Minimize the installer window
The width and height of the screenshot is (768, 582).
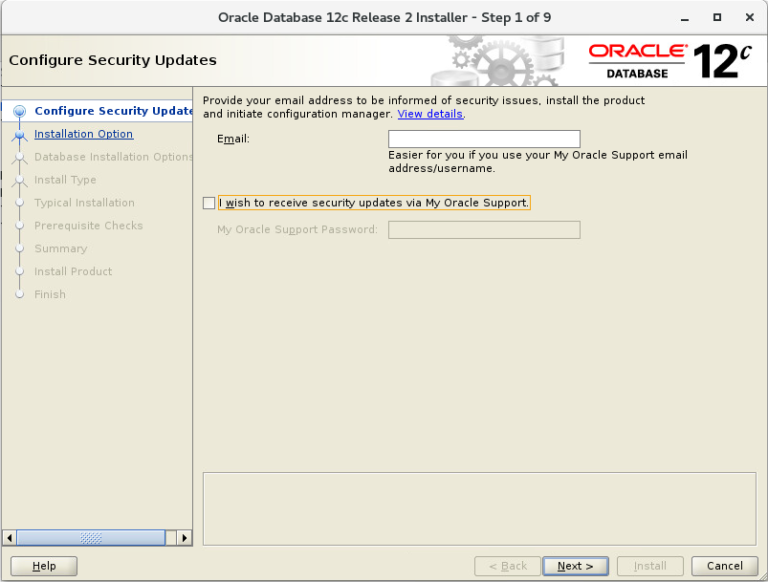click(x=685, y=18)
